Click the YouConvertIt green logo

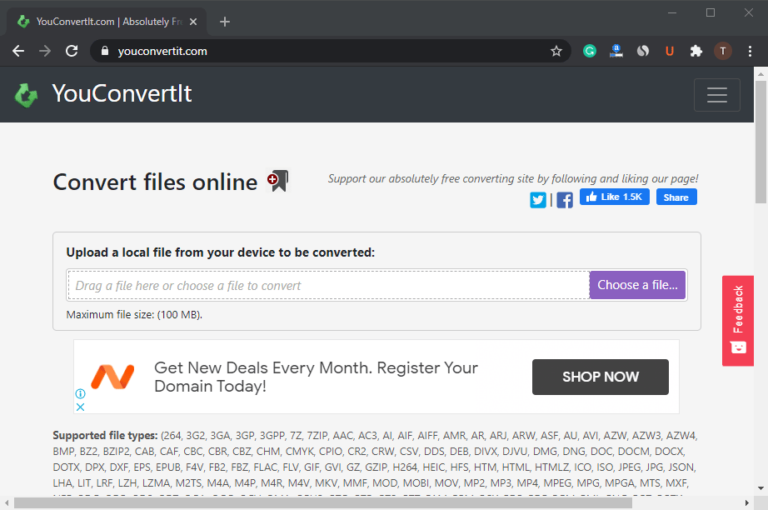(26, 95)
